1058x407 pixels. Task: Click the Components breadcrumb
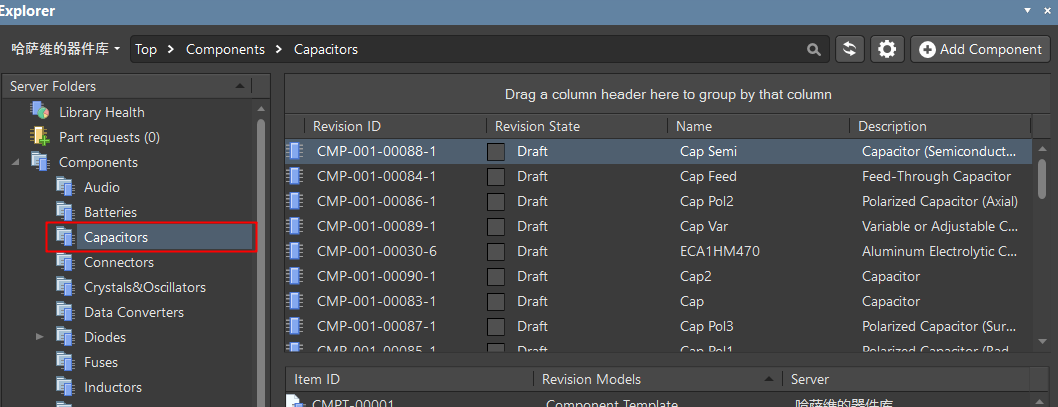tap(225, 49)
